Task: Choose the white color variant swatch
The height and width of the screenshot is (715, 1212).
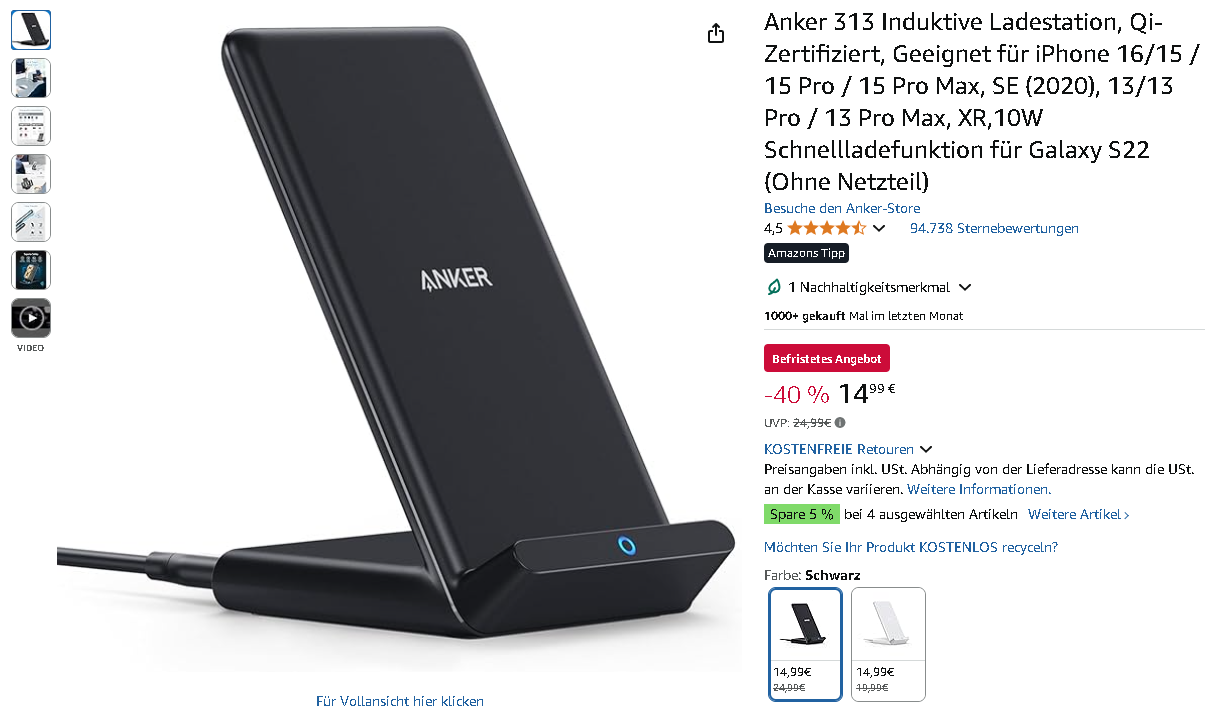Action: (888, 644)
